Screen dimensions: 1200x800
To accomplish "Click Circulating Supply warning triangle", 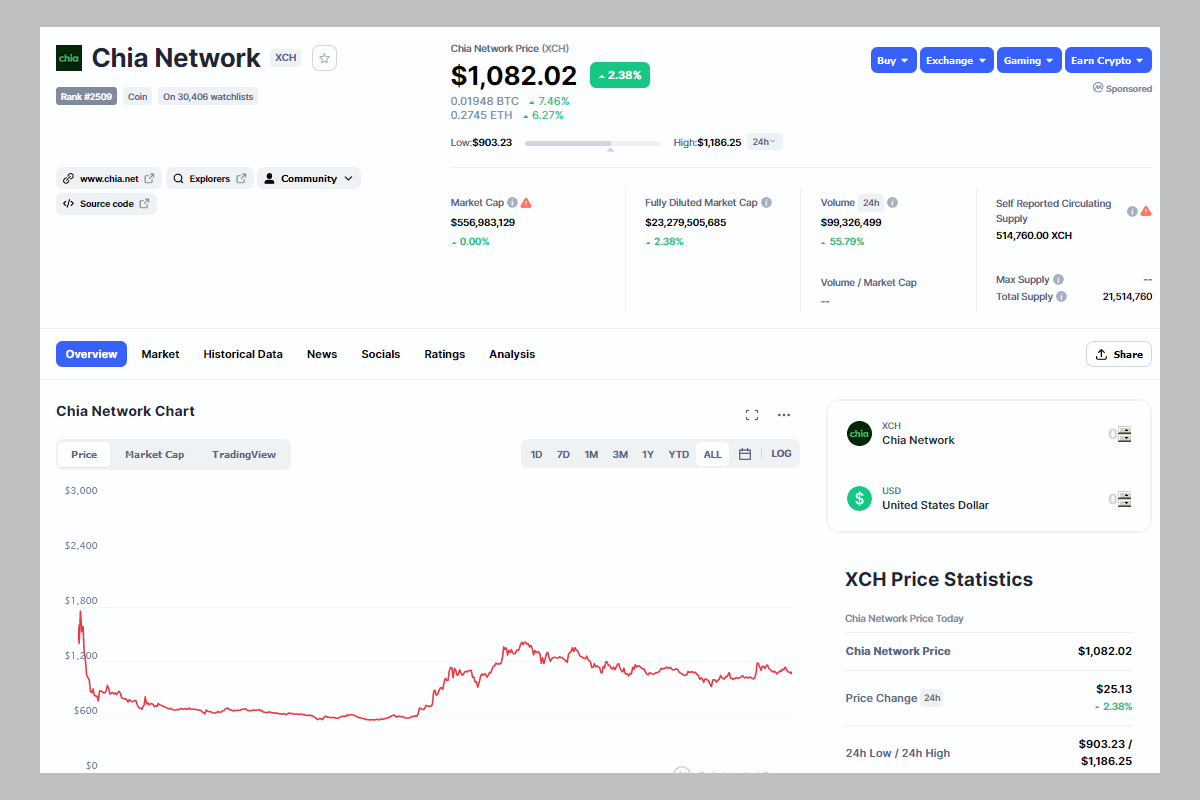I will 1146,211.
